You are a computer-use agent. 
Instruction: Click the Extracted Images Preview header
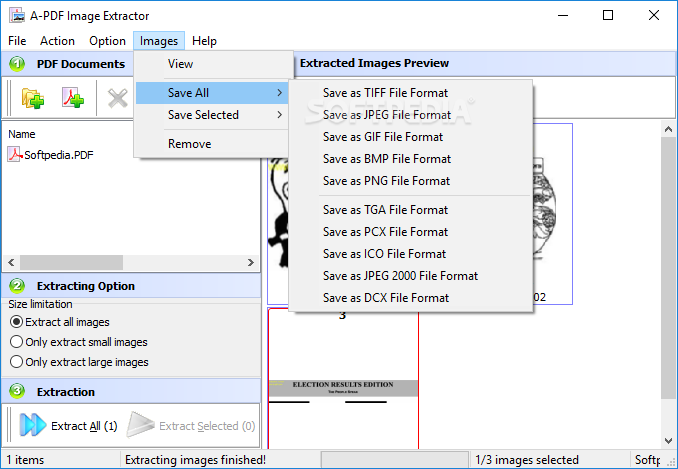(374, 63)
